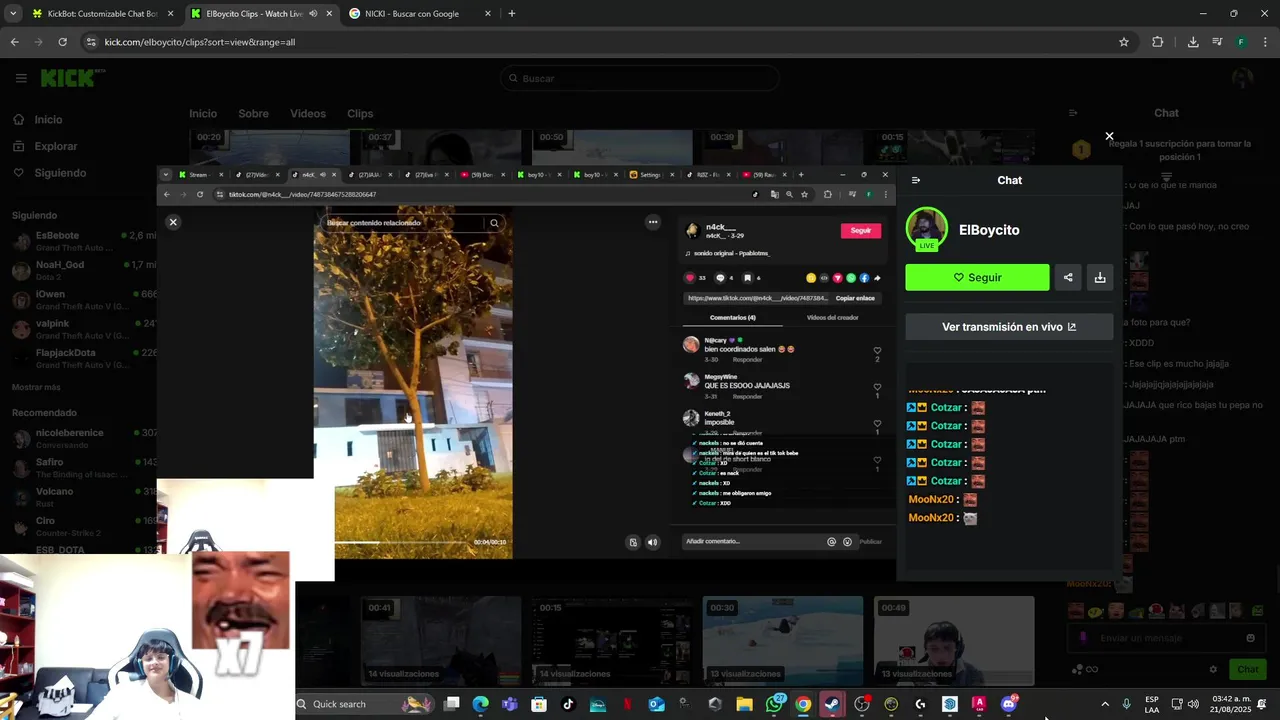Screen dimensions: 1280x720
Task: Click the ElBoycito channel name in popup
Action: click(989, 230)
